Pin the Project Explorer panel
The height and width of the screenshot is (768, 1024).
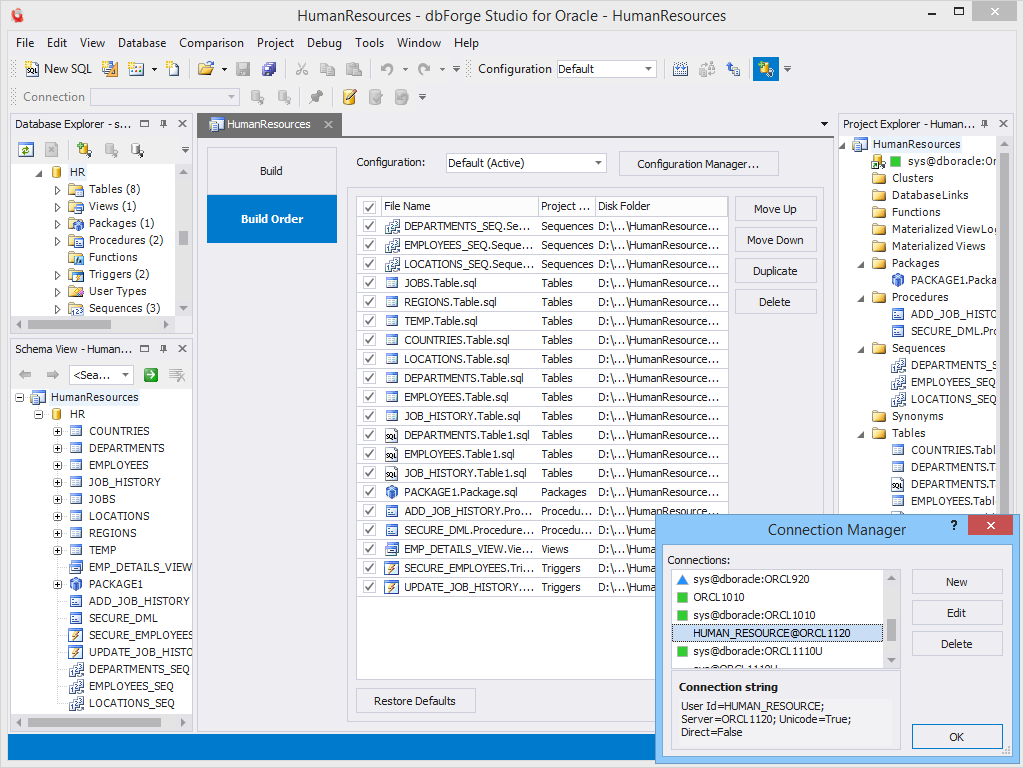[x=984, y=123]
